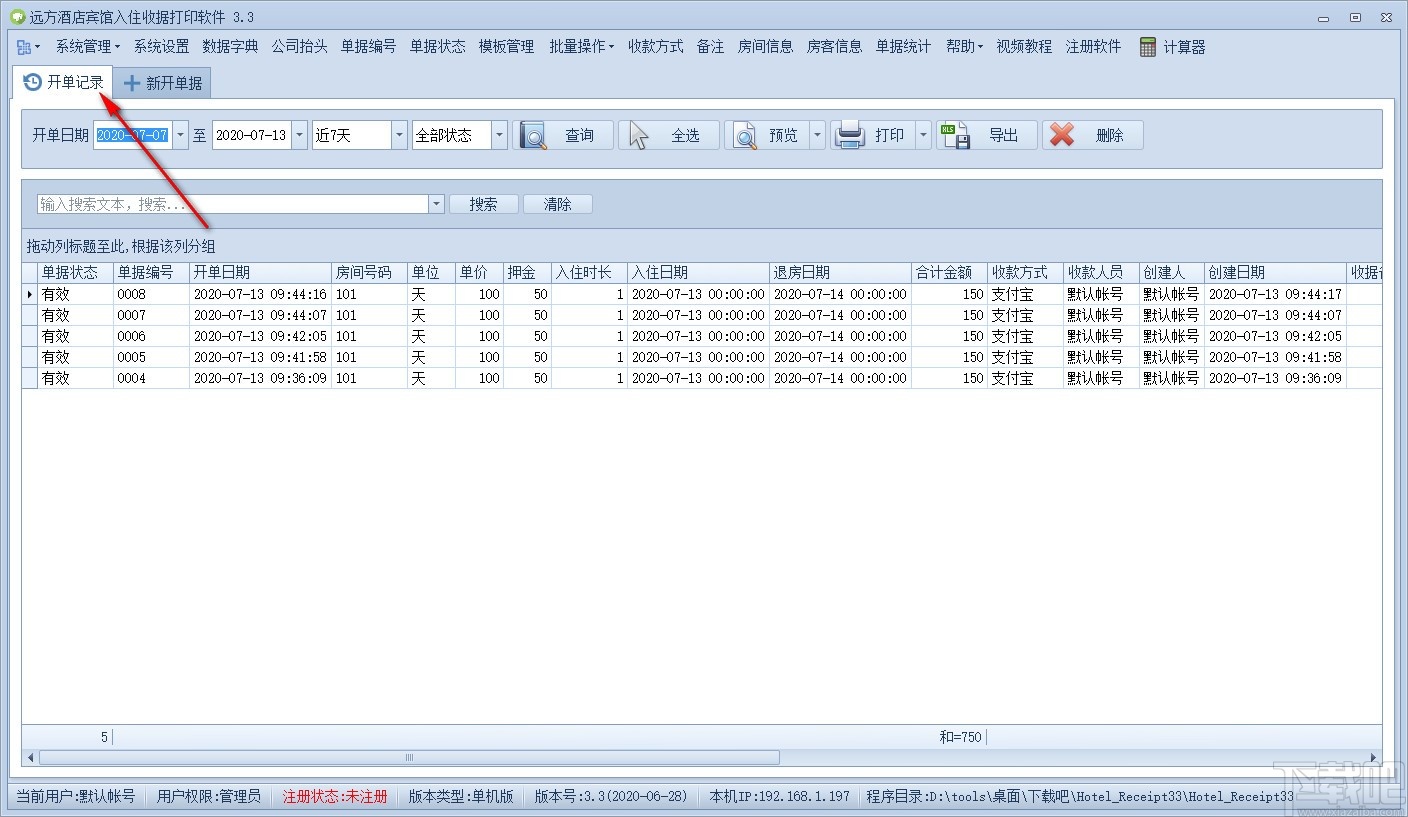
Task: Click the Excel export icon
Action: 955,135
